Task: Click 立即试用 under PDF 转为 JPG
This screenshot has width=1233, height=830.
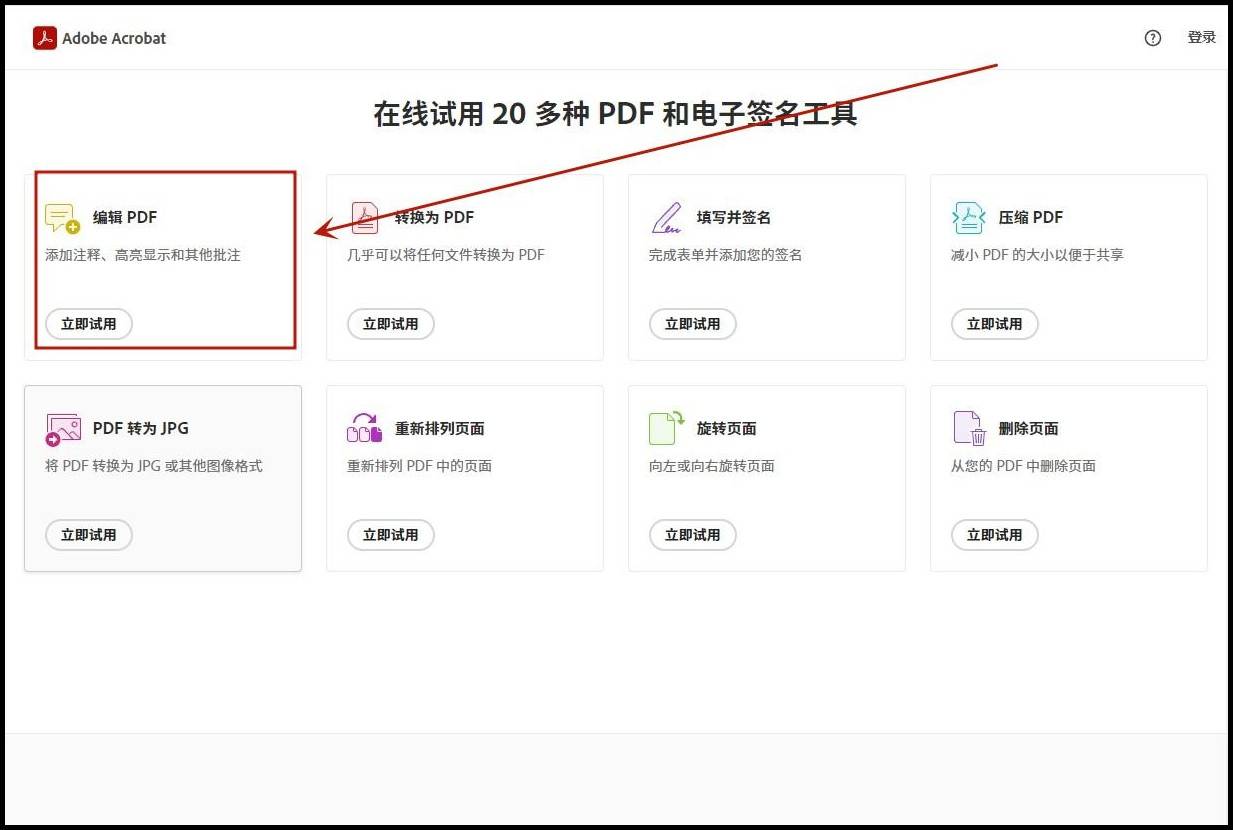Action: [89, 535]
